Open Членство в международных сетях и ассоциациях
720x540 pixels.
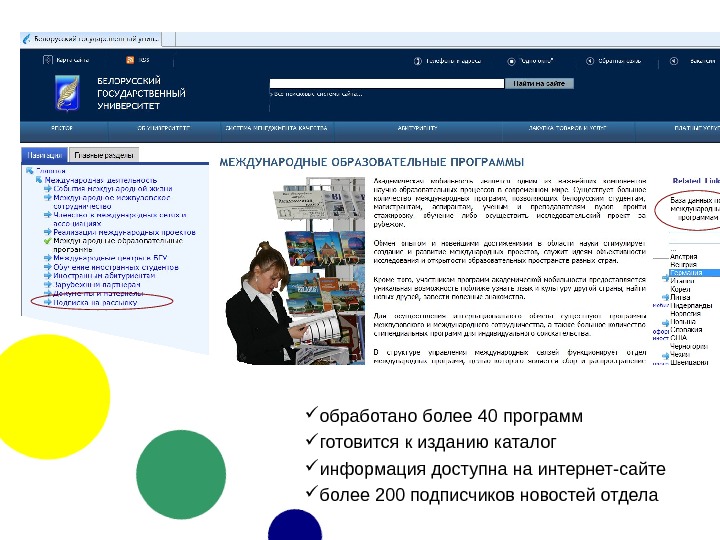[120, 219]
